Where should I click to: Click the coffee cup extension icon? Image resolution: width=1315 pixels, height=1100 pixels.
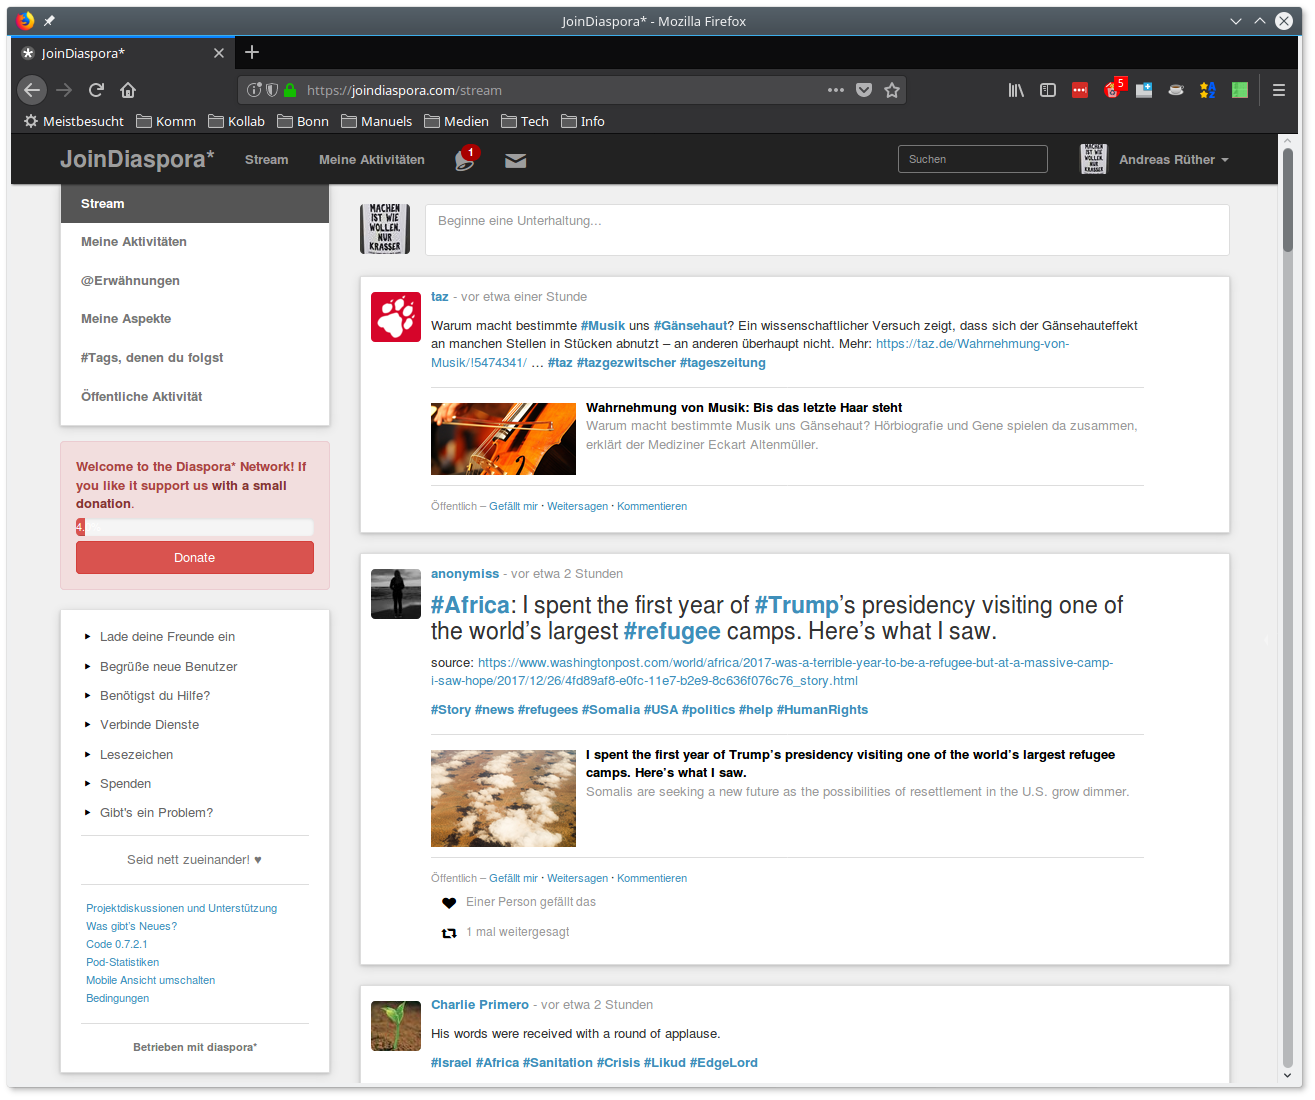(x=1176, y=90)
